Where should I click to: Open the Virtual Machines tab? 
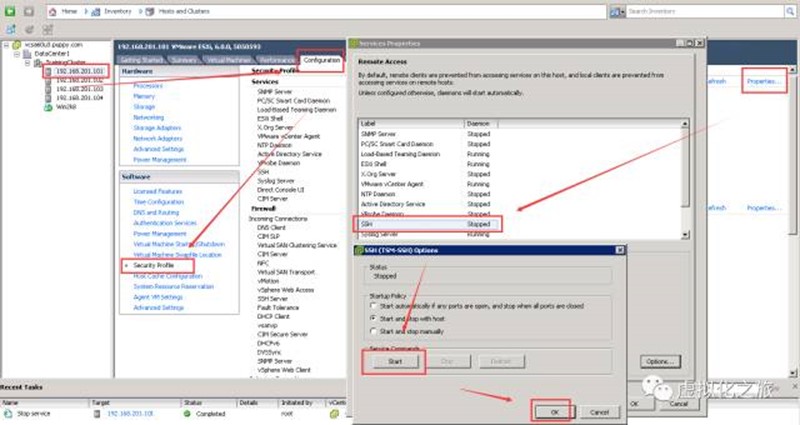(x=228, y=60)
